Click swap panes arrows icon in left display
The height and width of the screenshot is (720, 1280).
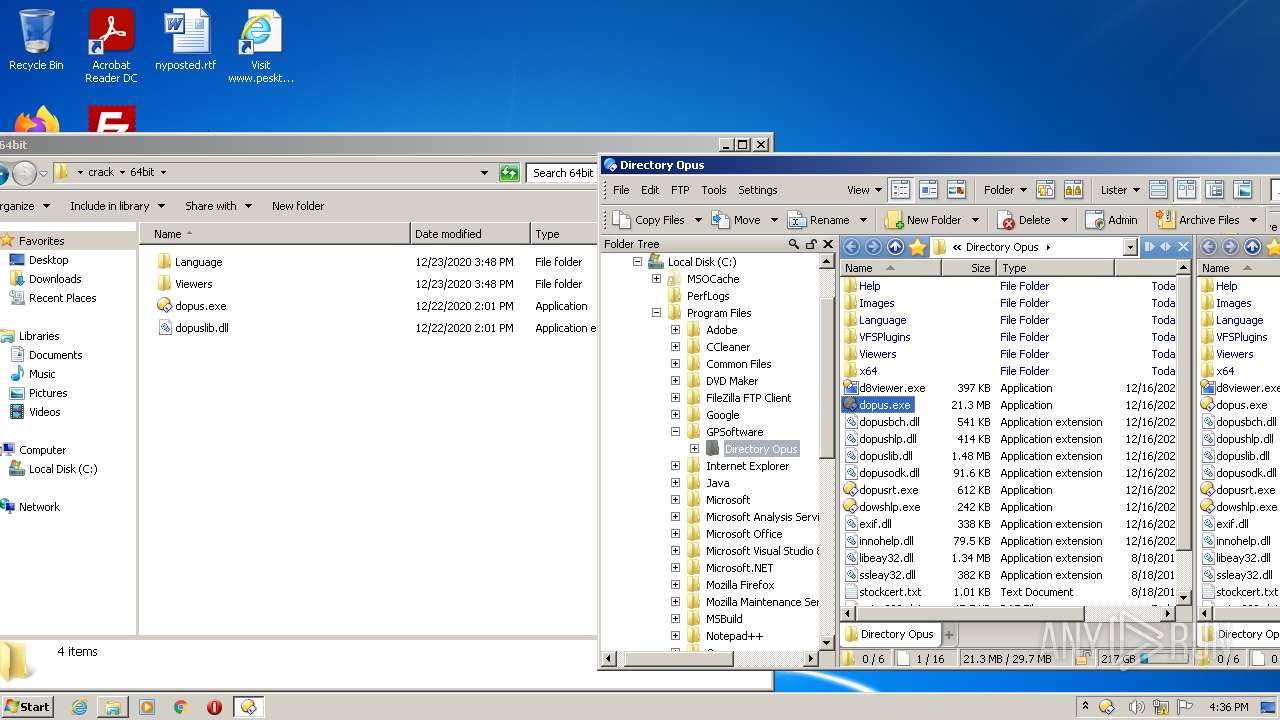tap(1166, 247)
